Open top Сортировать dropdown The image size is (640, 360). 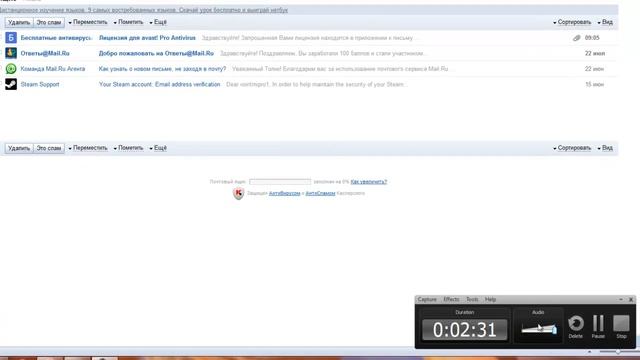click(572, 22)
